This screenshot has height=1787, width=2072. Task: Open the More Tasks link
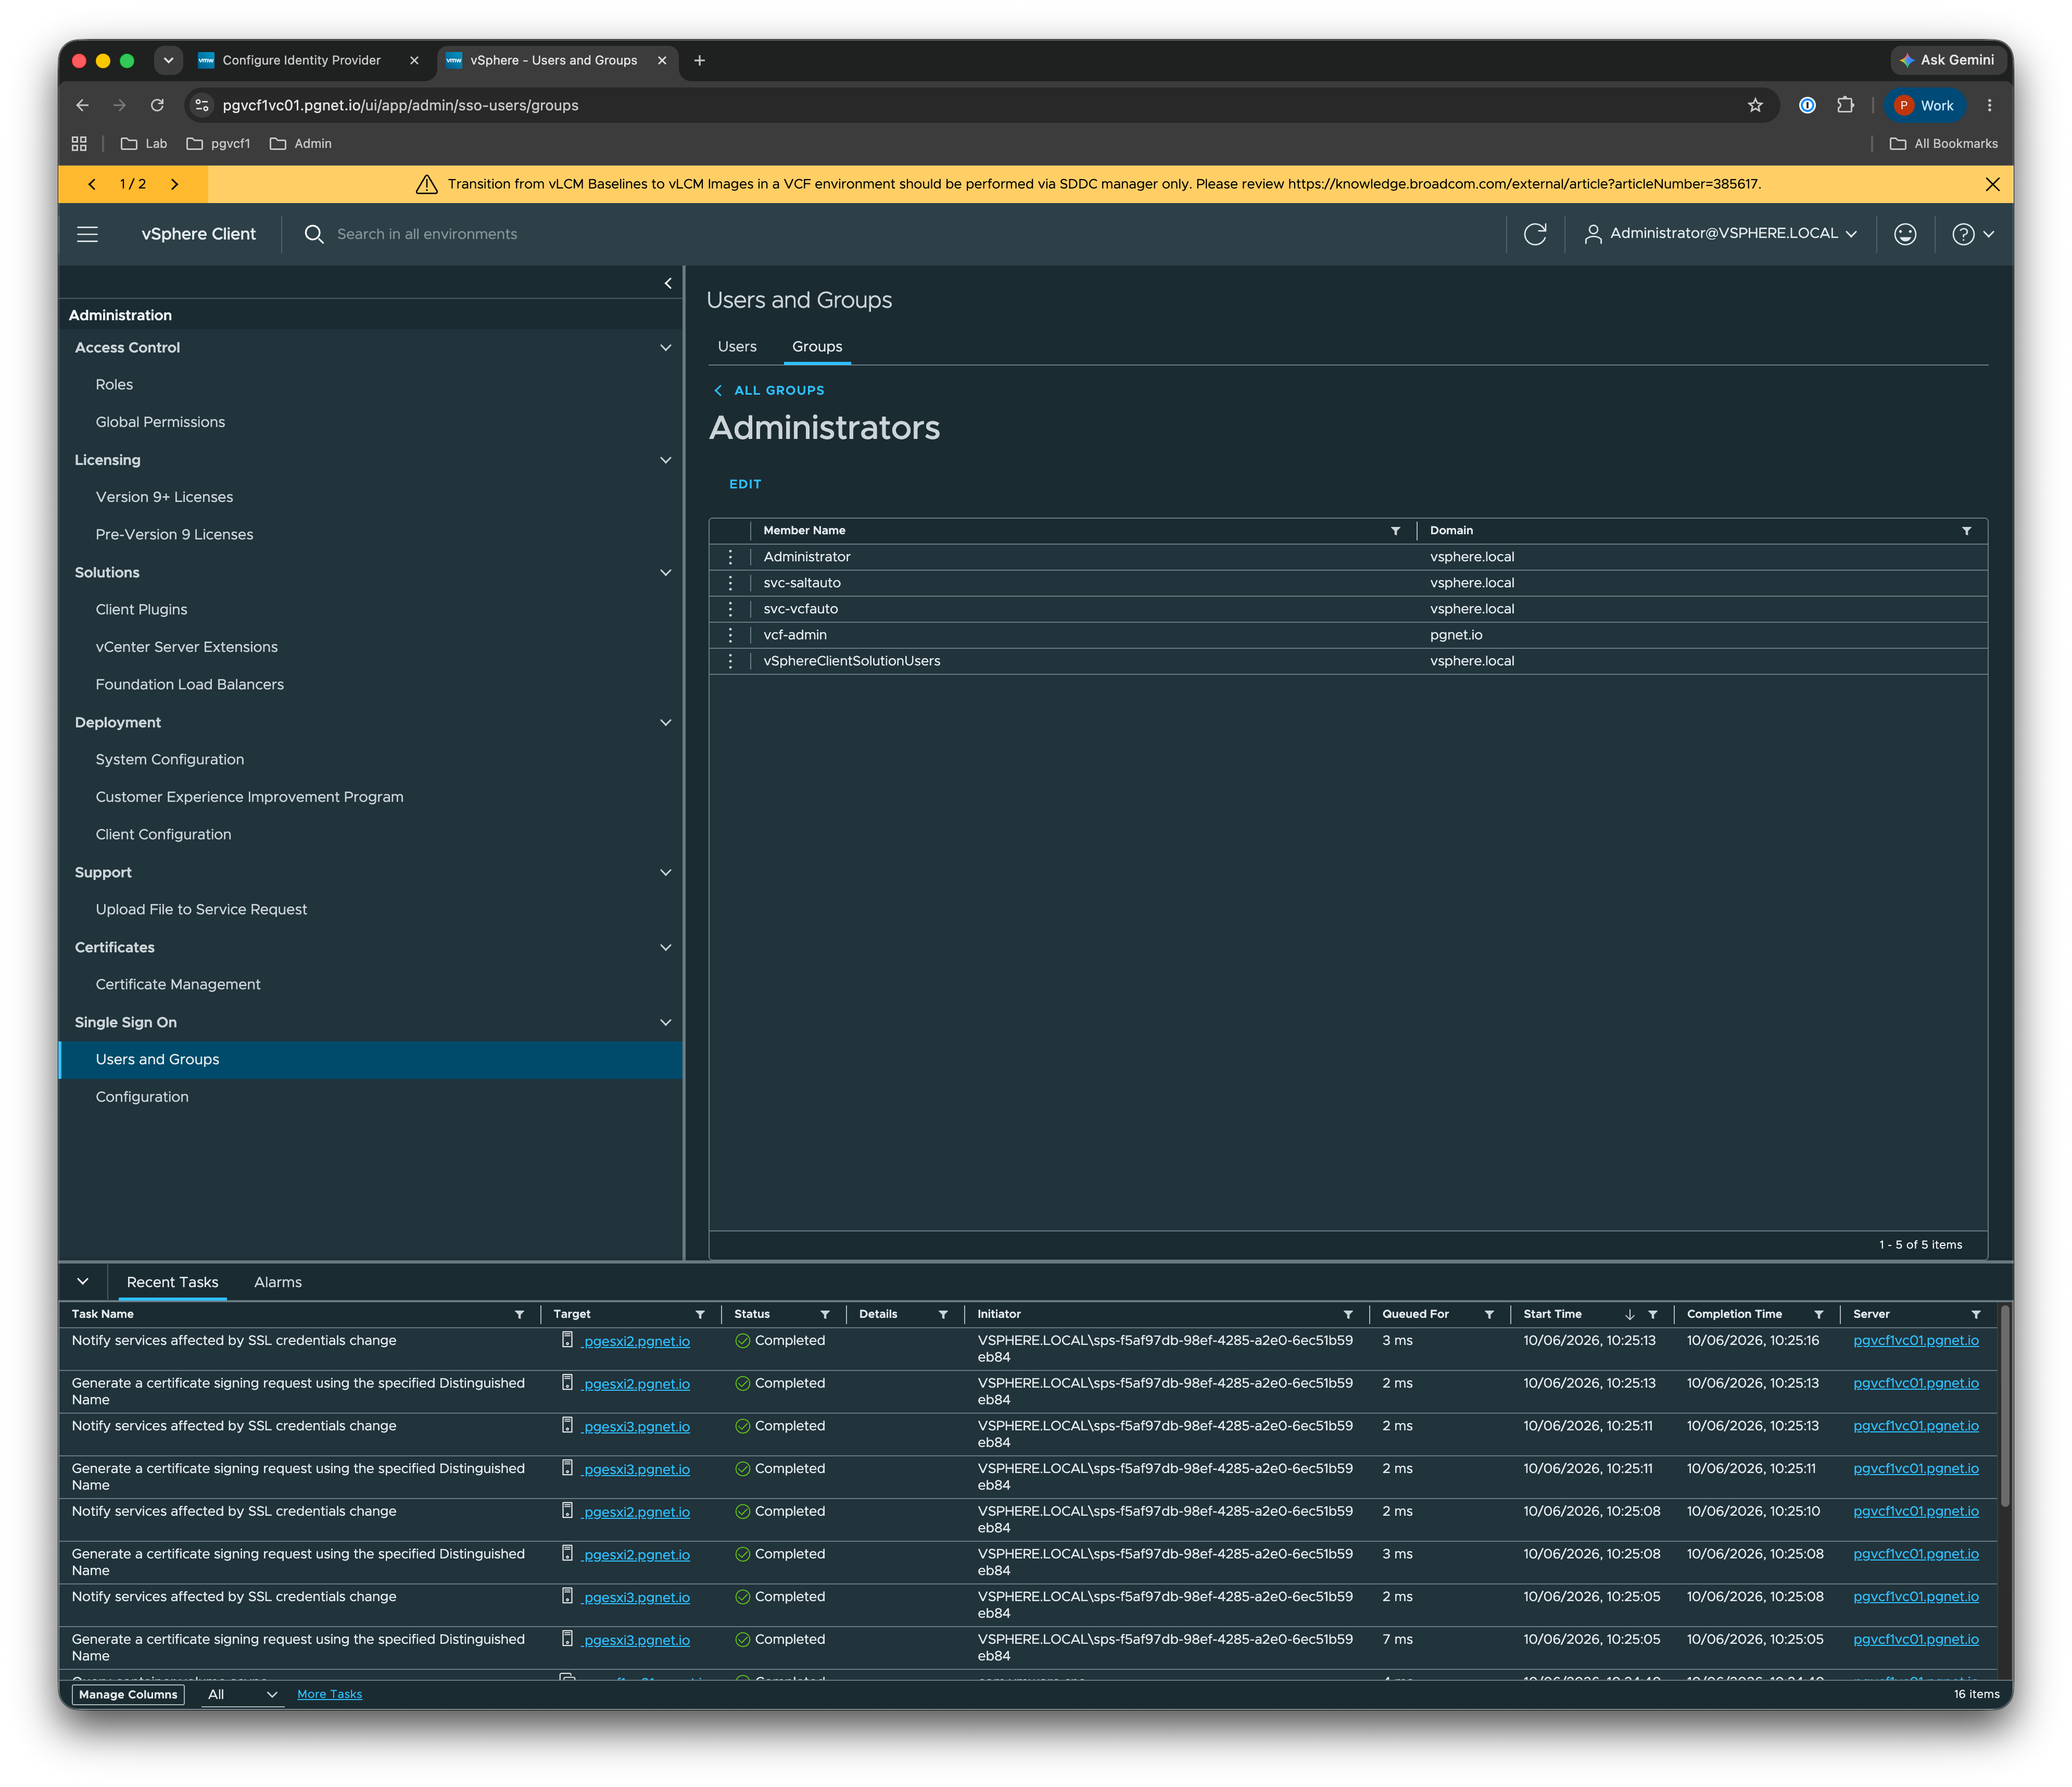(330, 1695)
